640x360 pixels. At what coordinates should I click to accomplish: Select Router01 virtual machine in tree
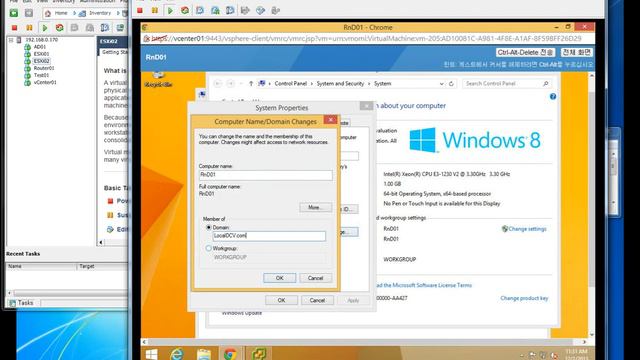[x=44, y=68]
